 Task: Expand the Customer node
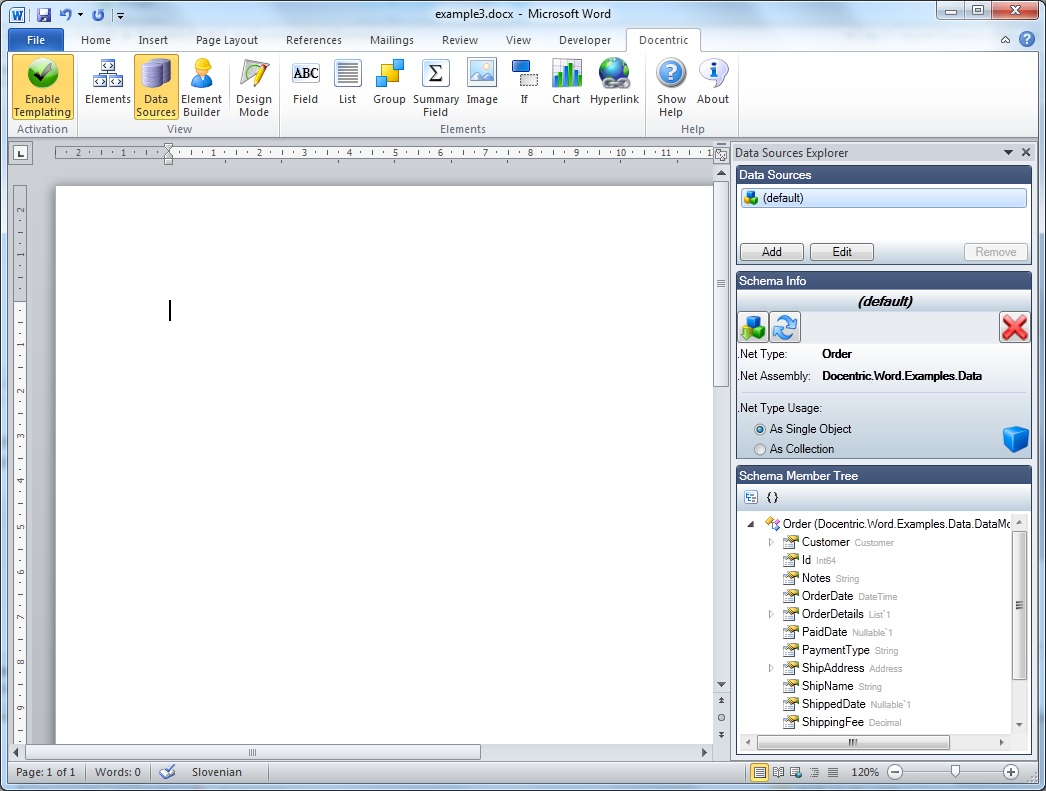771,542
